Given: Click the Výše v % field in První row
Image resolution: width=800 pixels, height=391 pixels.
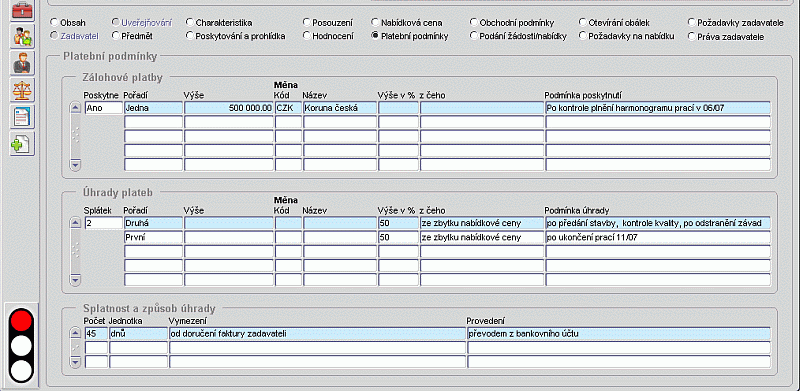Looking at the screenshot, I should click(398, 237).
